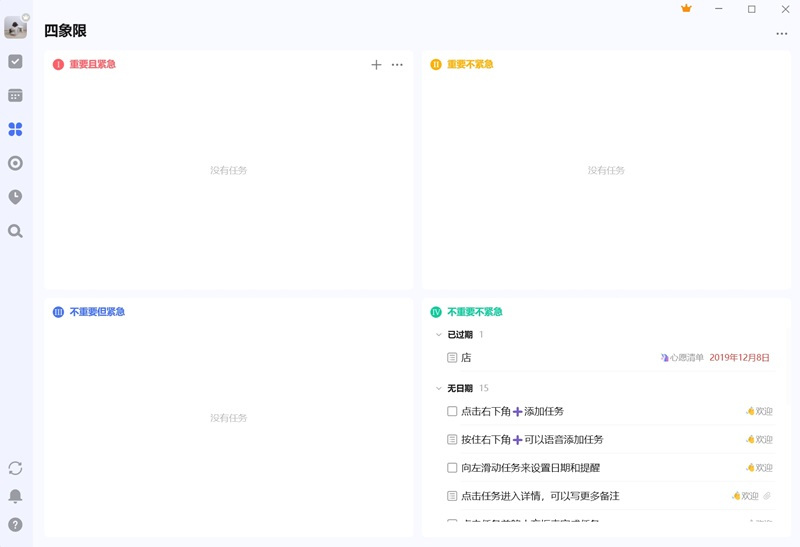Tick the 向左滑动任务来设置日期和提醒 checkbox
This screenshot has width=800, height=547.
coord(452,468)
